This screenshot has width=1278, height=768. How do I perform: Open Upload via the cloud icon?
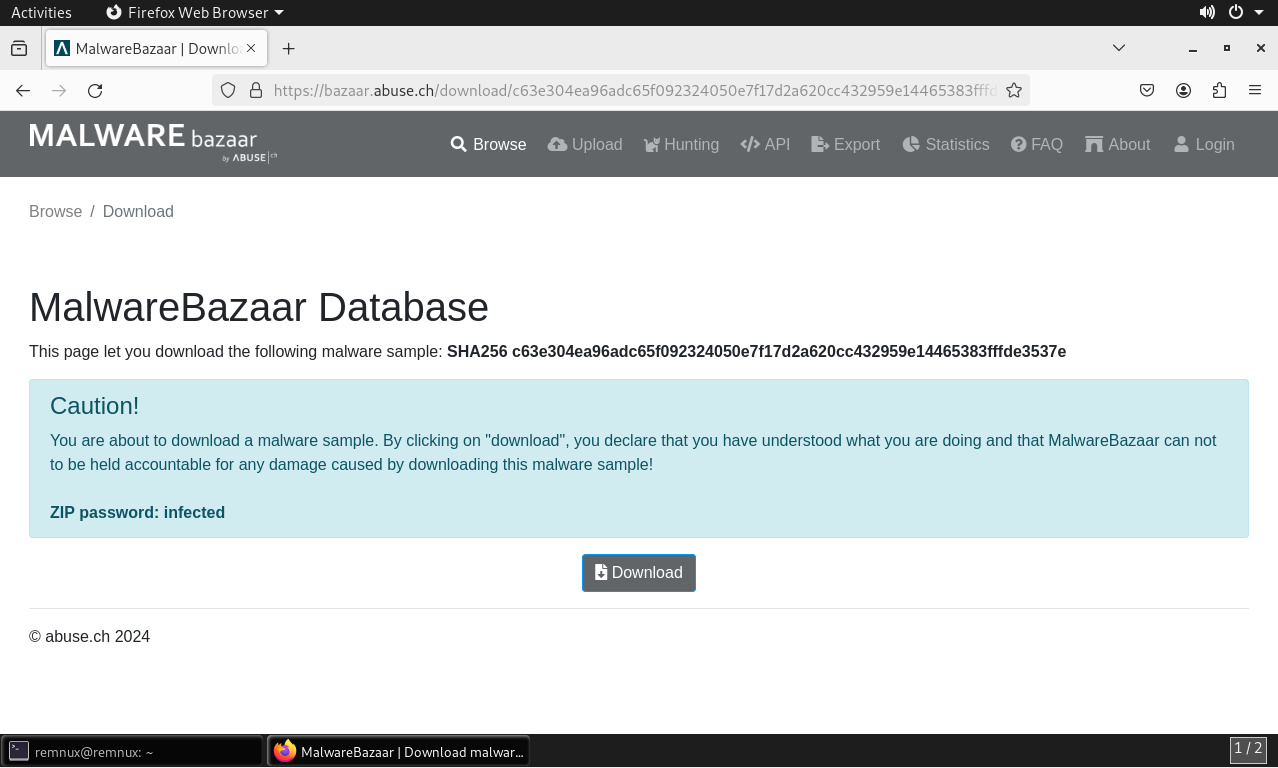(x=558, y=144)
